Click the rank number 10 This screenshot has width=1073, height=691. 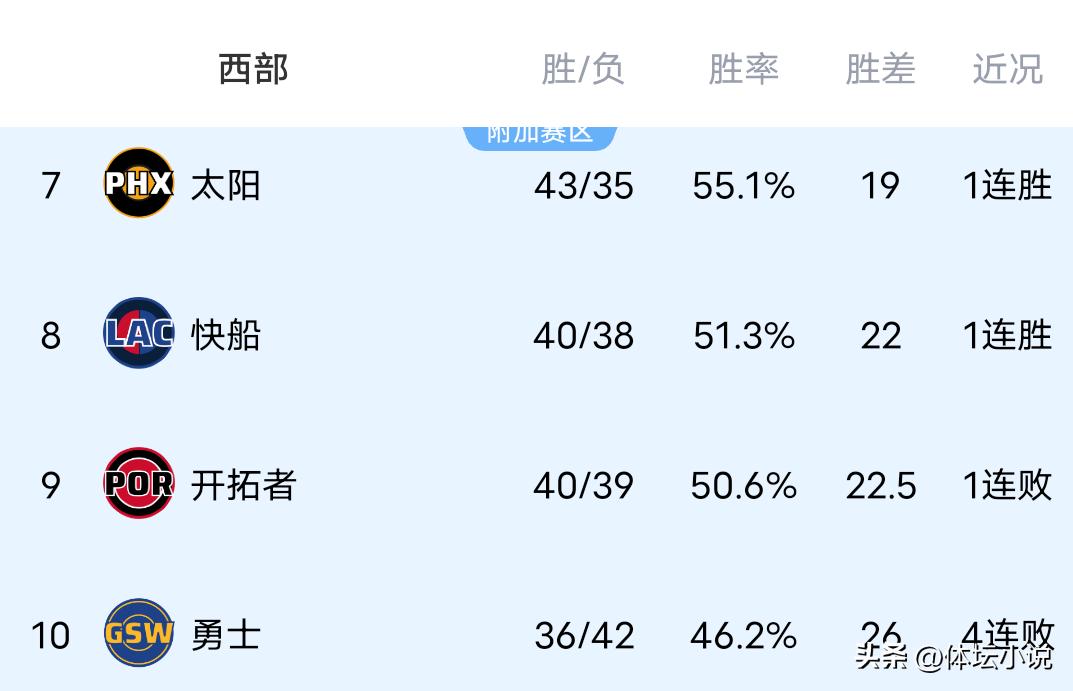(50, 635)
